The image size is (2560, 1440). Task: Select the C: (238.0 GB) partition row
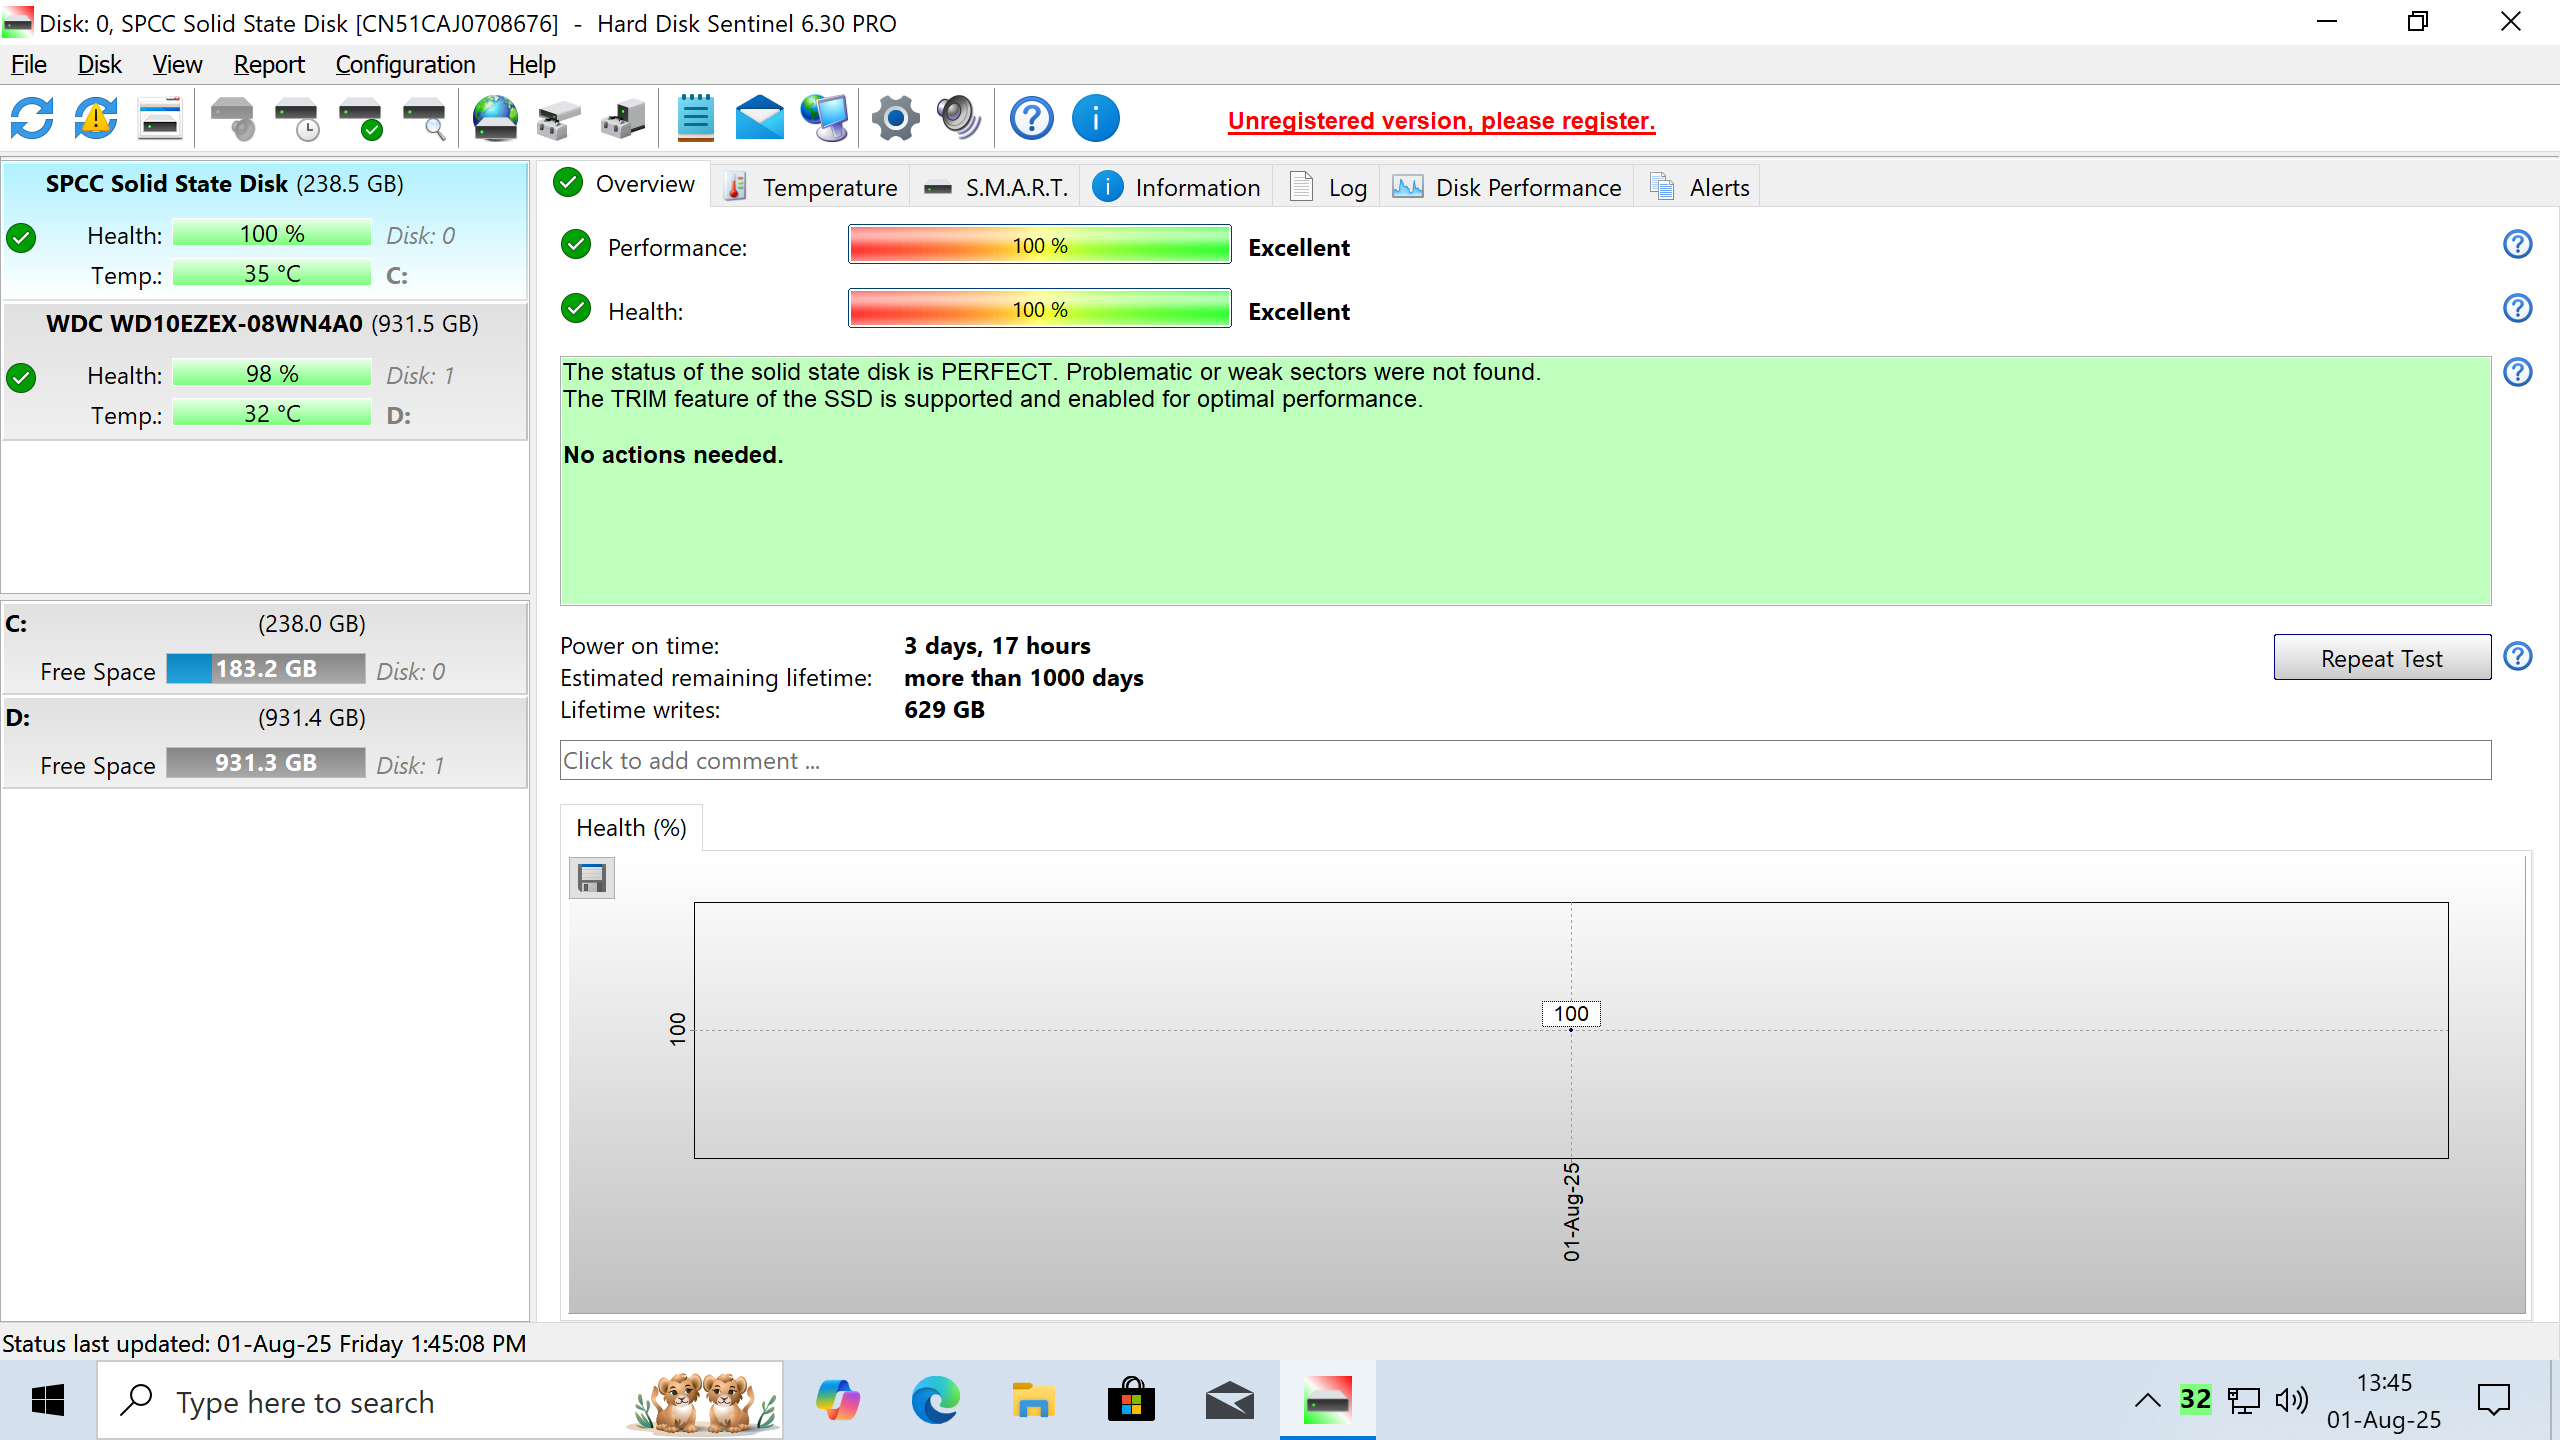[265, 648]
